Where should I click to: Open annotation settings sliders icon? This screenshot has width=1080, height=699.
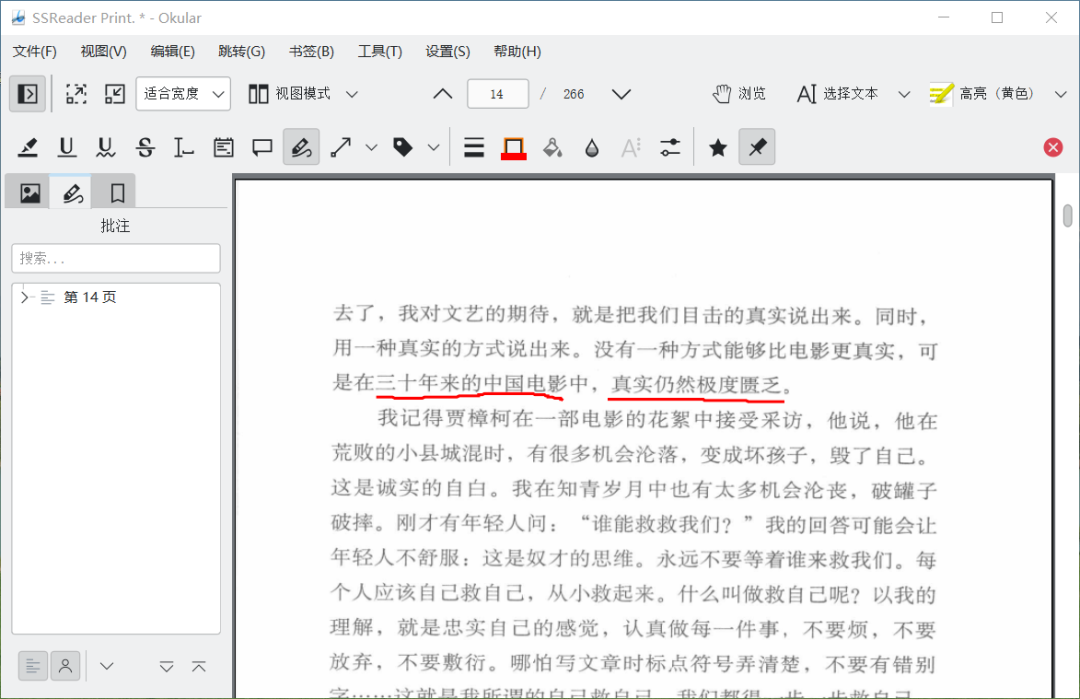(x=669, y=147)
